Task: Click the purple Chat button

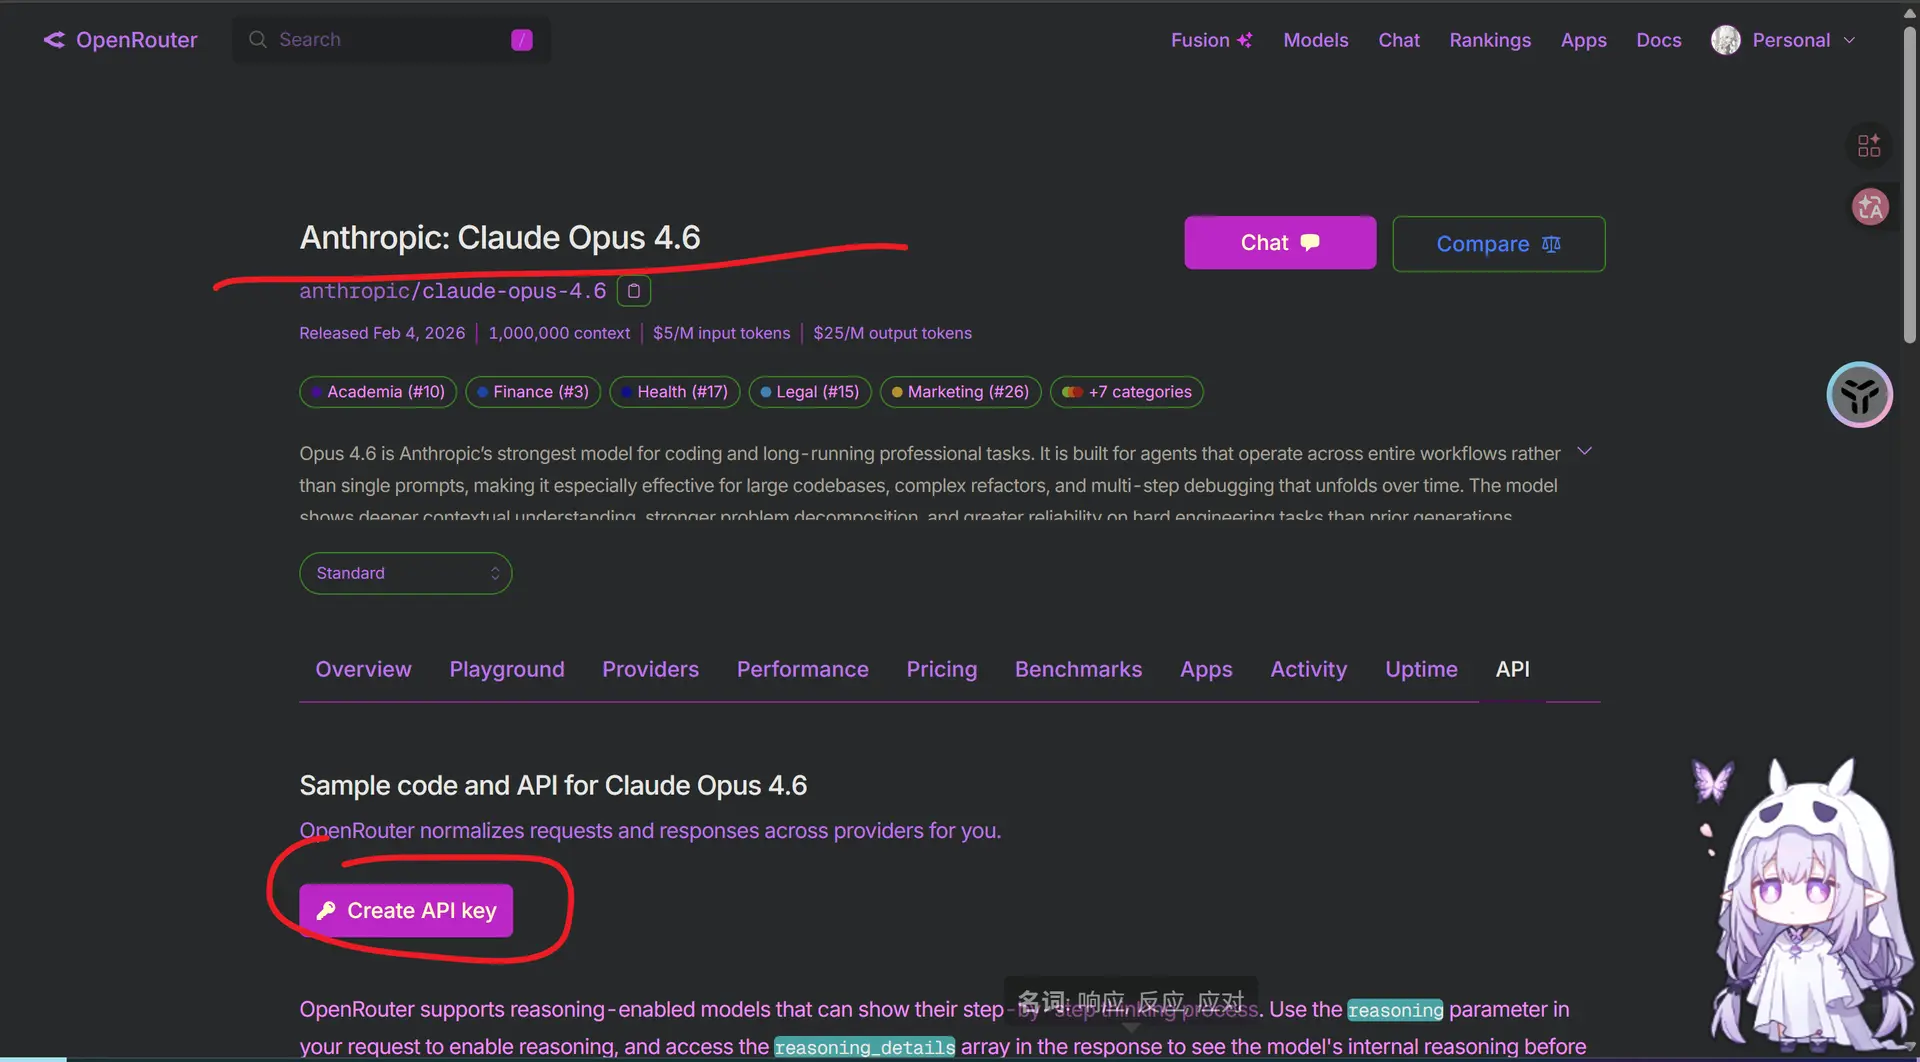Action: click(1280, 242)
